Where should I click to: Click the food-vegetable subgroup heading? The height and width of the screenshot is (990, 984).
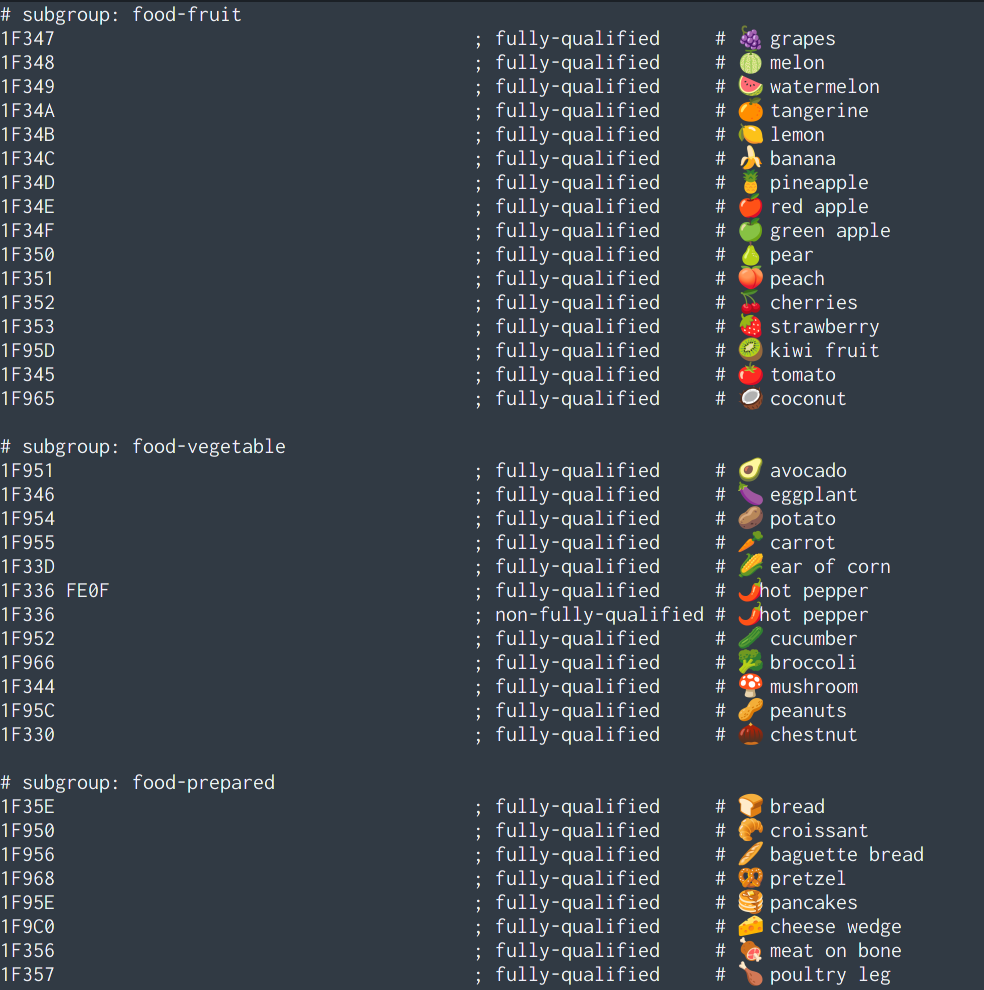(143, 446)
